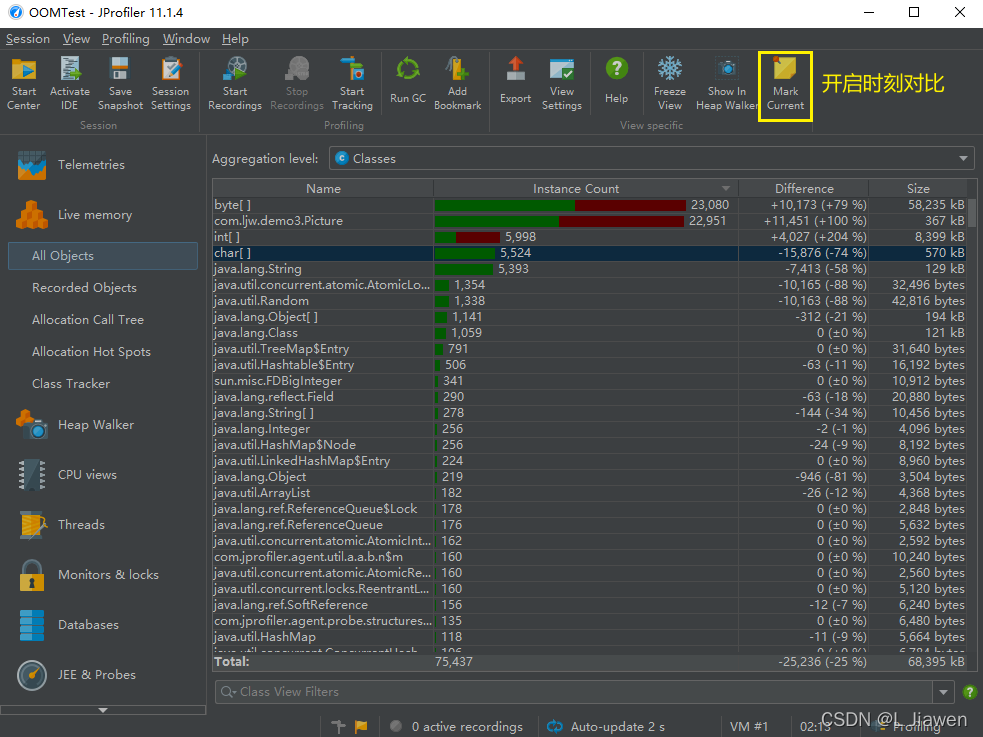Select the int[ ] row

(x=589, y=237)
